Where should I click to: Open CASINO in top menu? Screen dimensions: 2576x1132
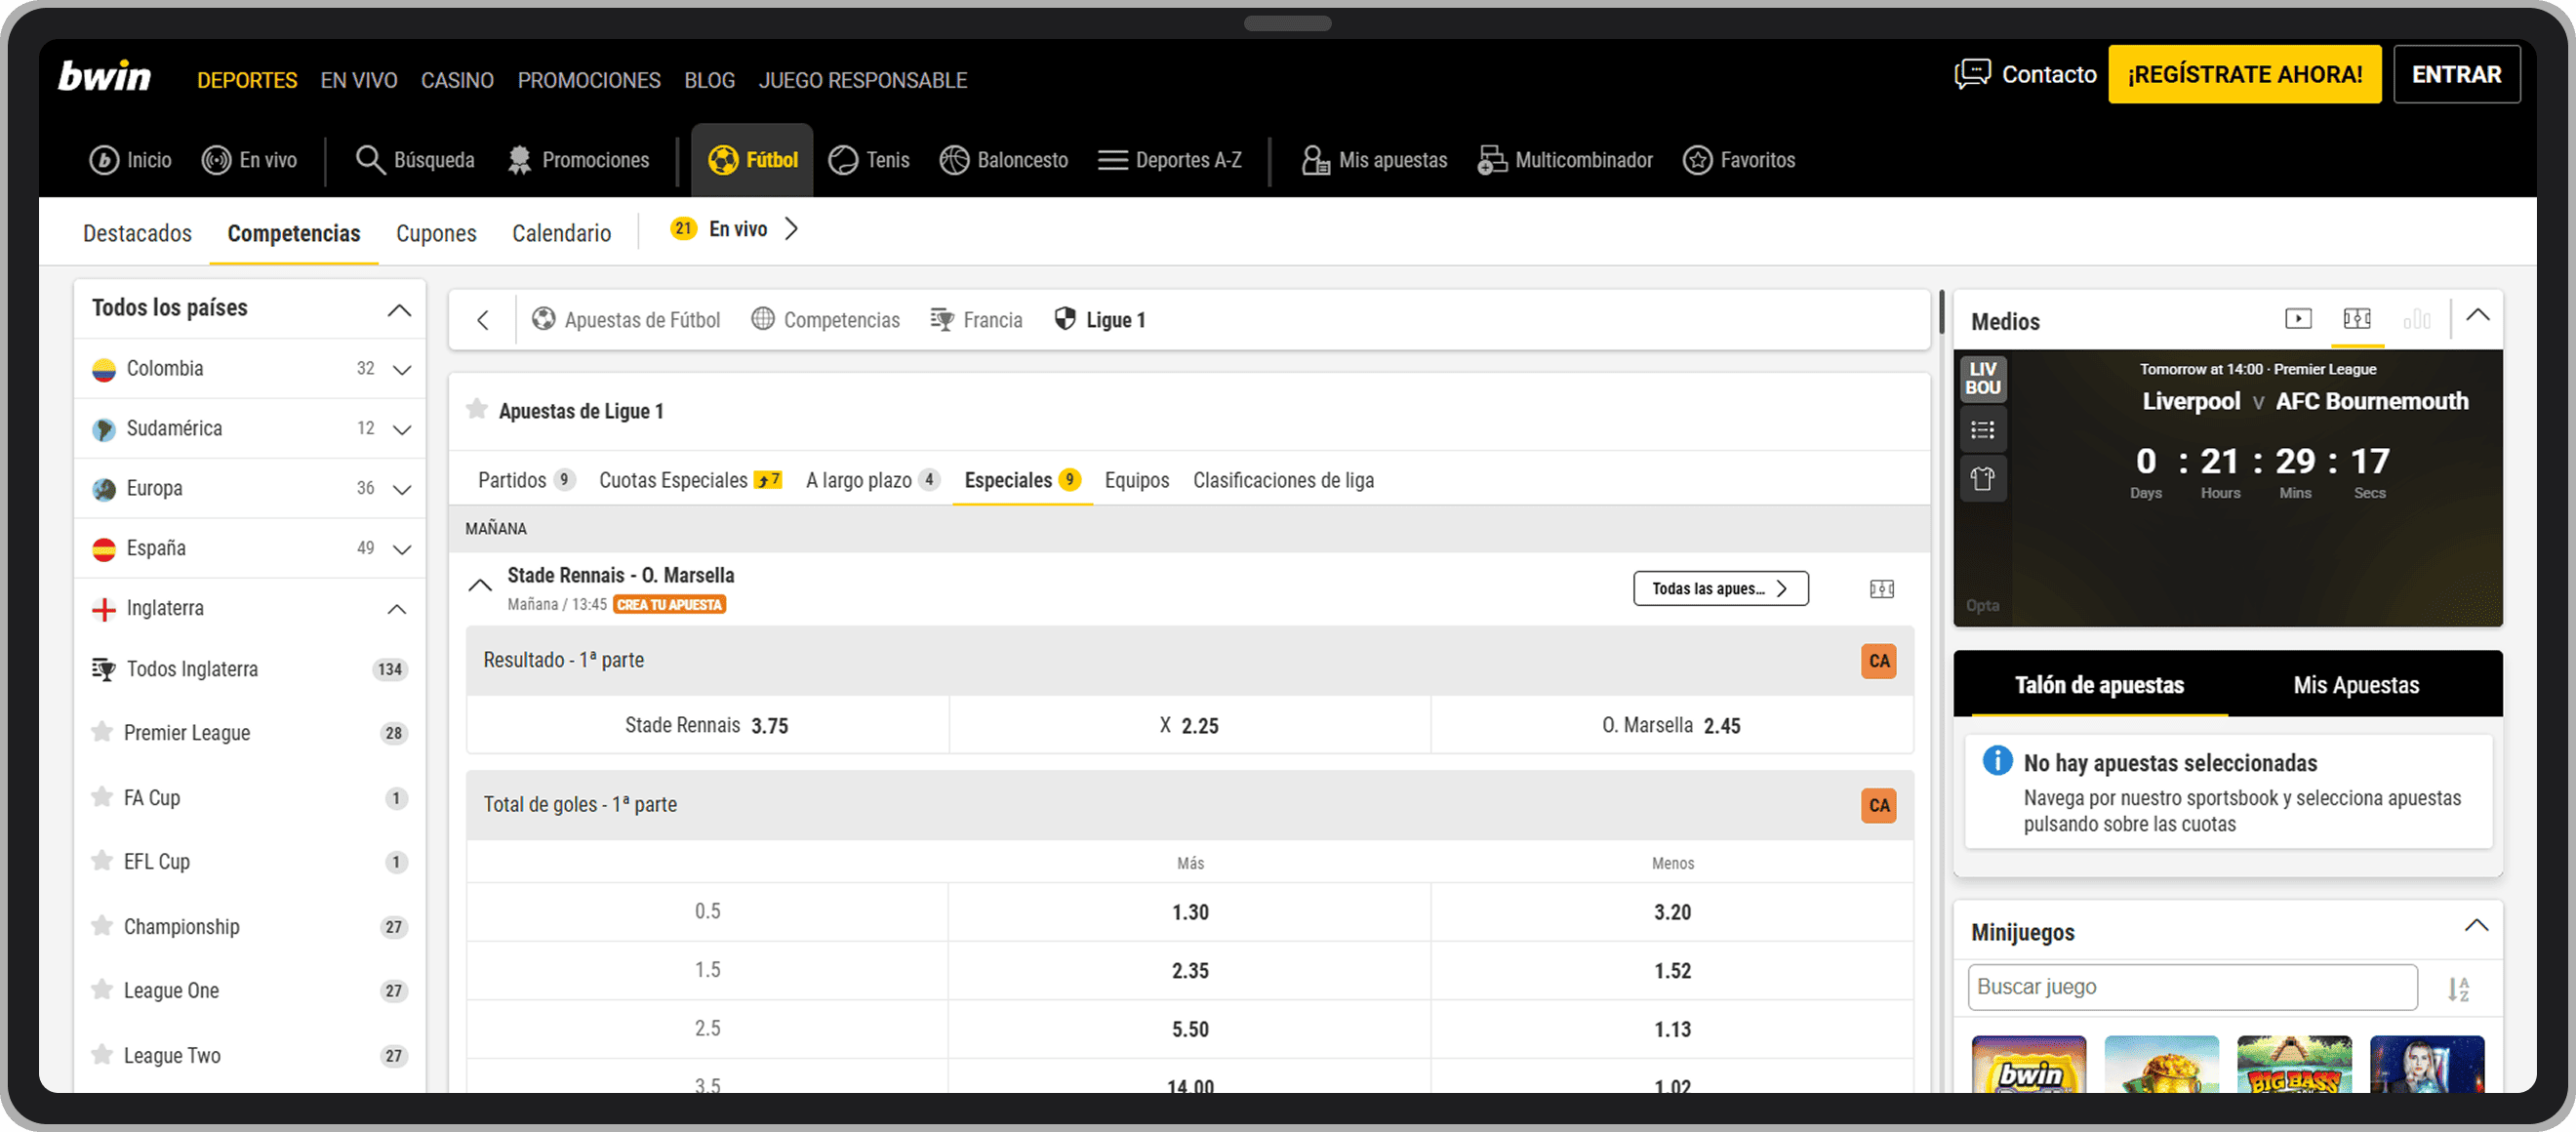click(457, 80)
